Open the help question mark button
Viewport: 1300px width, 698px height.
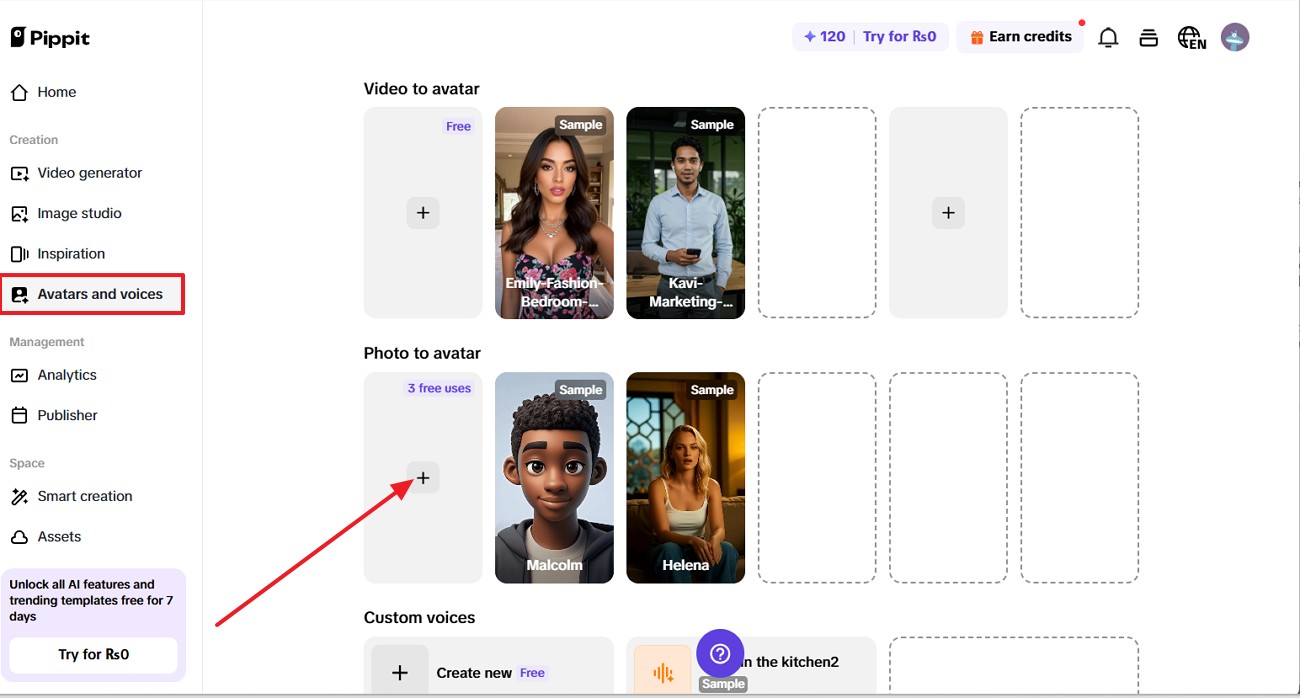click(x=720, y=654)
